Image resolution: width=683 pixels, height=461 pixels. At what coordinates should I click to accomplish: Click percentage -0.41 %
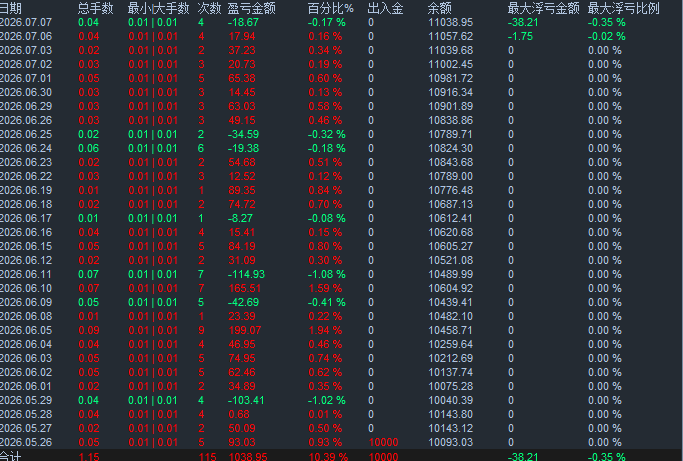[326, 302]
